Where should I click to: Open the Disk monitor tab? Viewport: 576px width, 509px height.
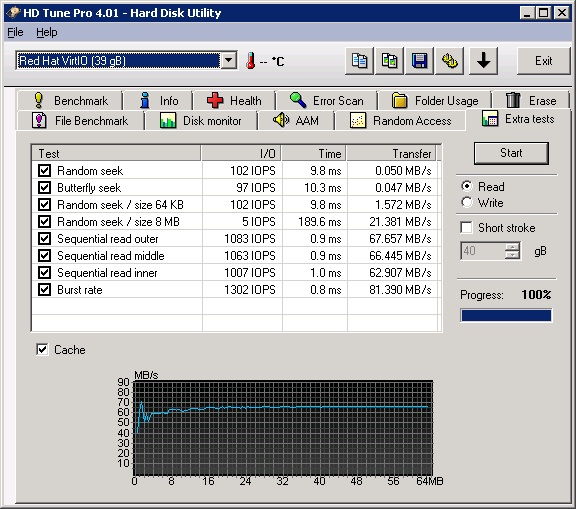click(201, 120)
